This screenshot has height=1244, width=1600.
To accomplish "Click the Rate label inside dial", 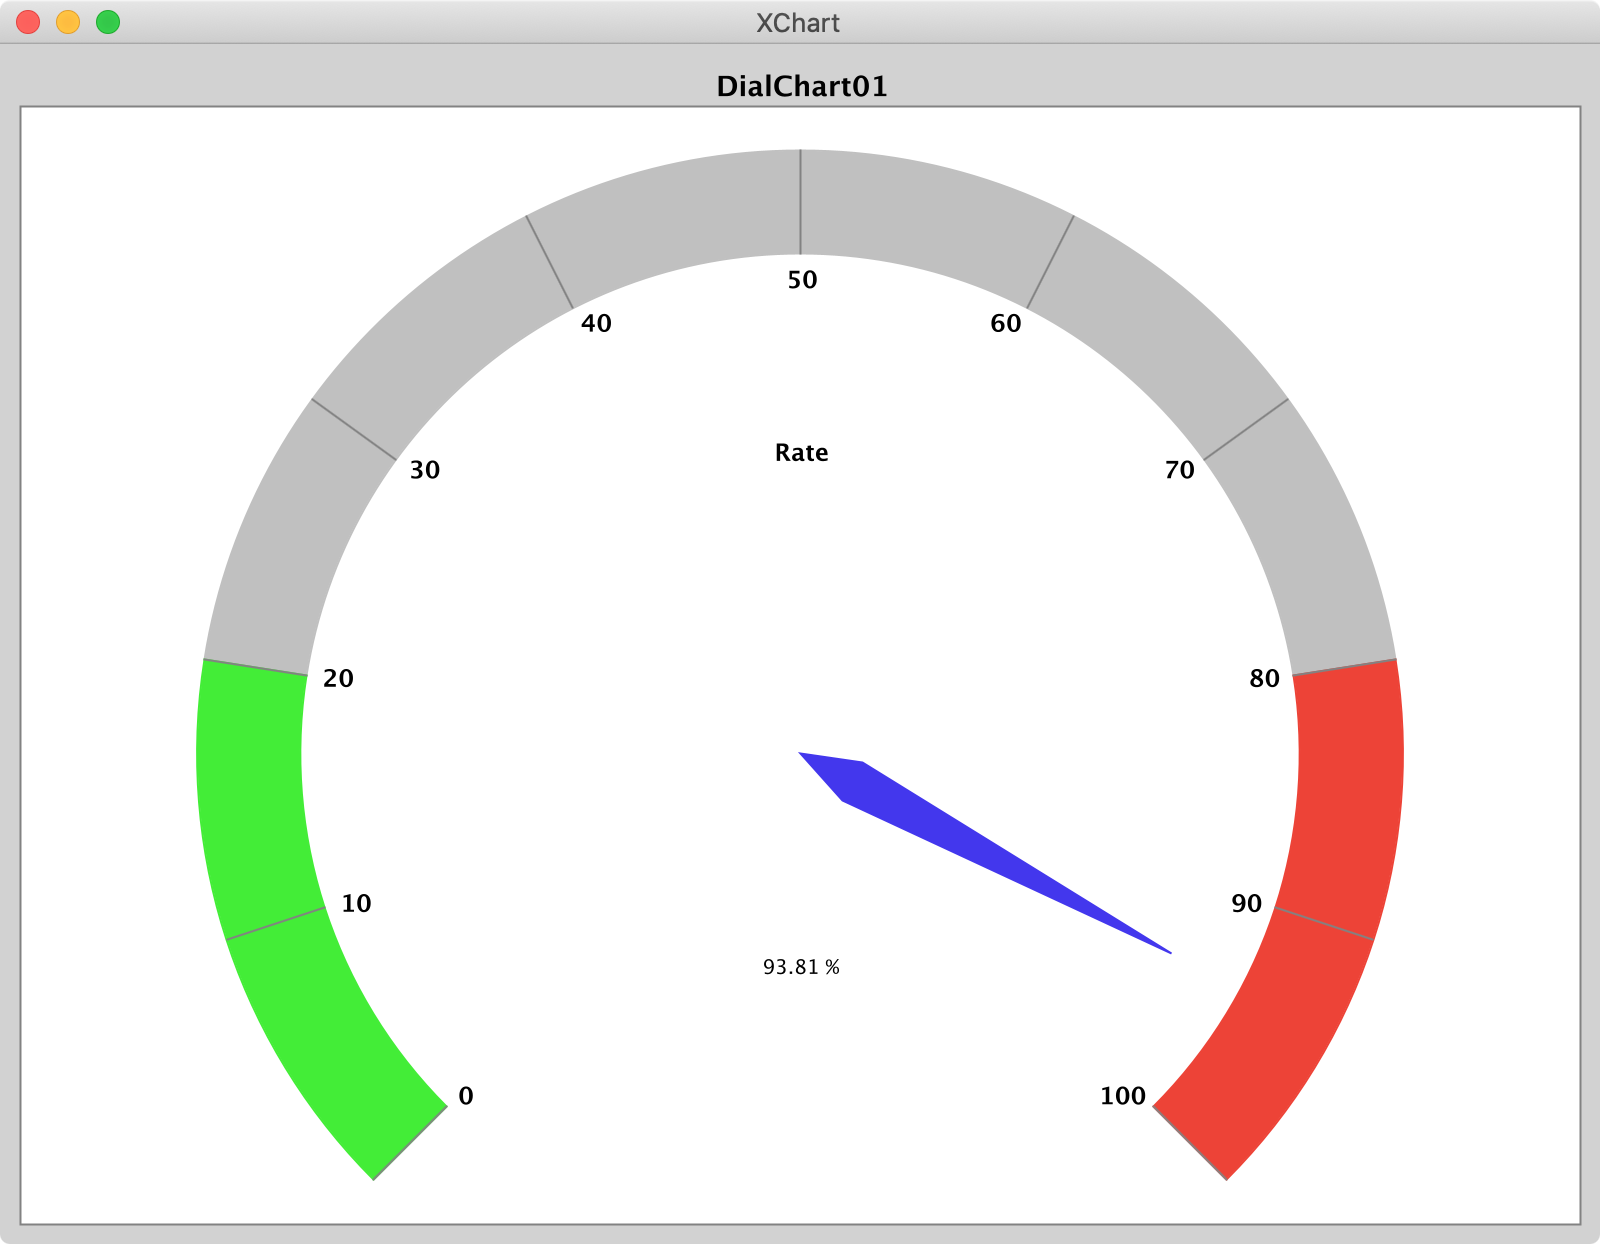I will click(x=801, y=453).
